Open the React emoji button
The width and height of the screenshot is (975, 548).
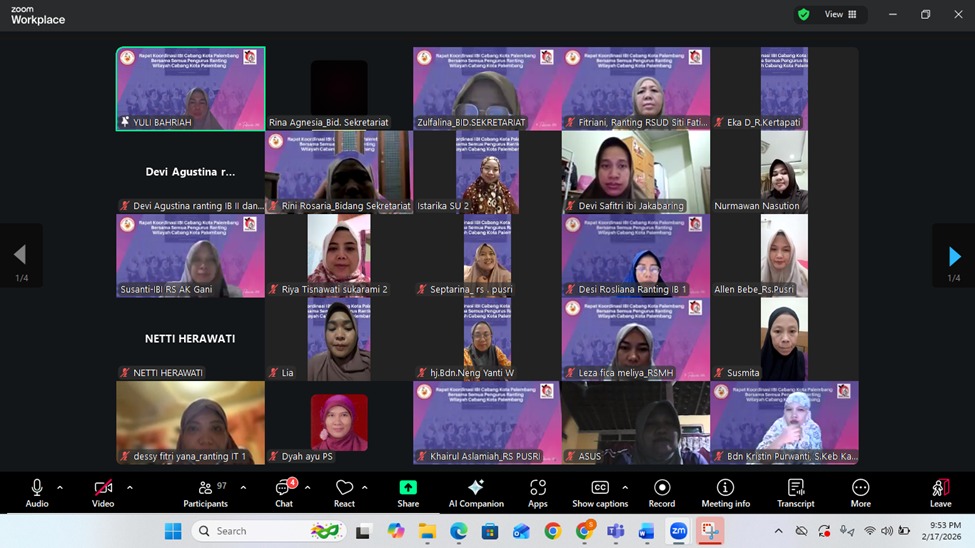coord(344,494)
